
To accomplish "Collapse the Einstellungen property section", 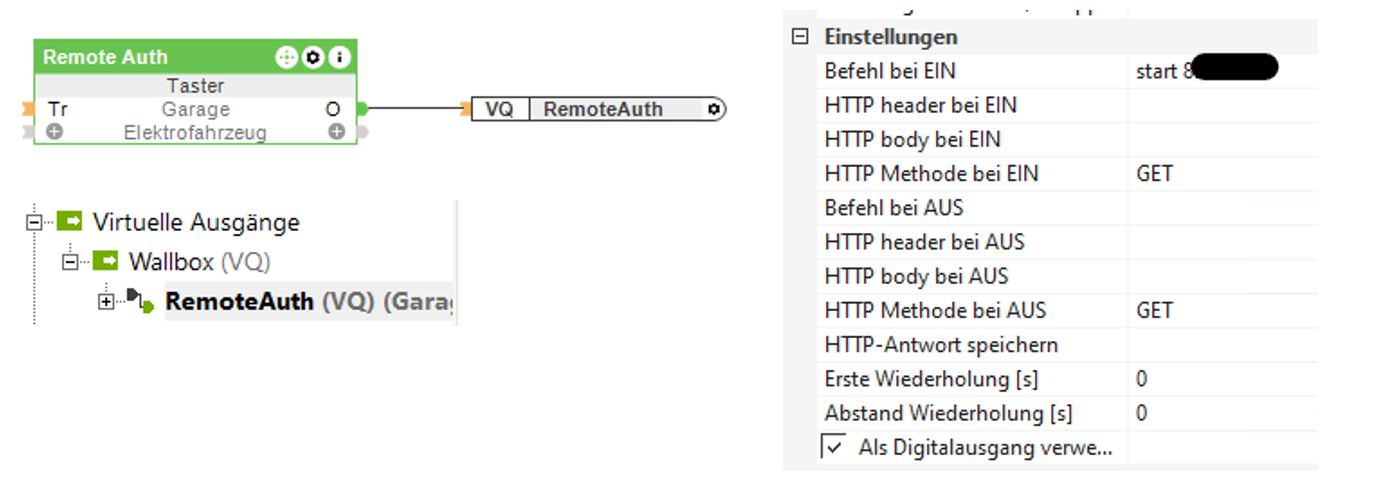I will (799, 37).
